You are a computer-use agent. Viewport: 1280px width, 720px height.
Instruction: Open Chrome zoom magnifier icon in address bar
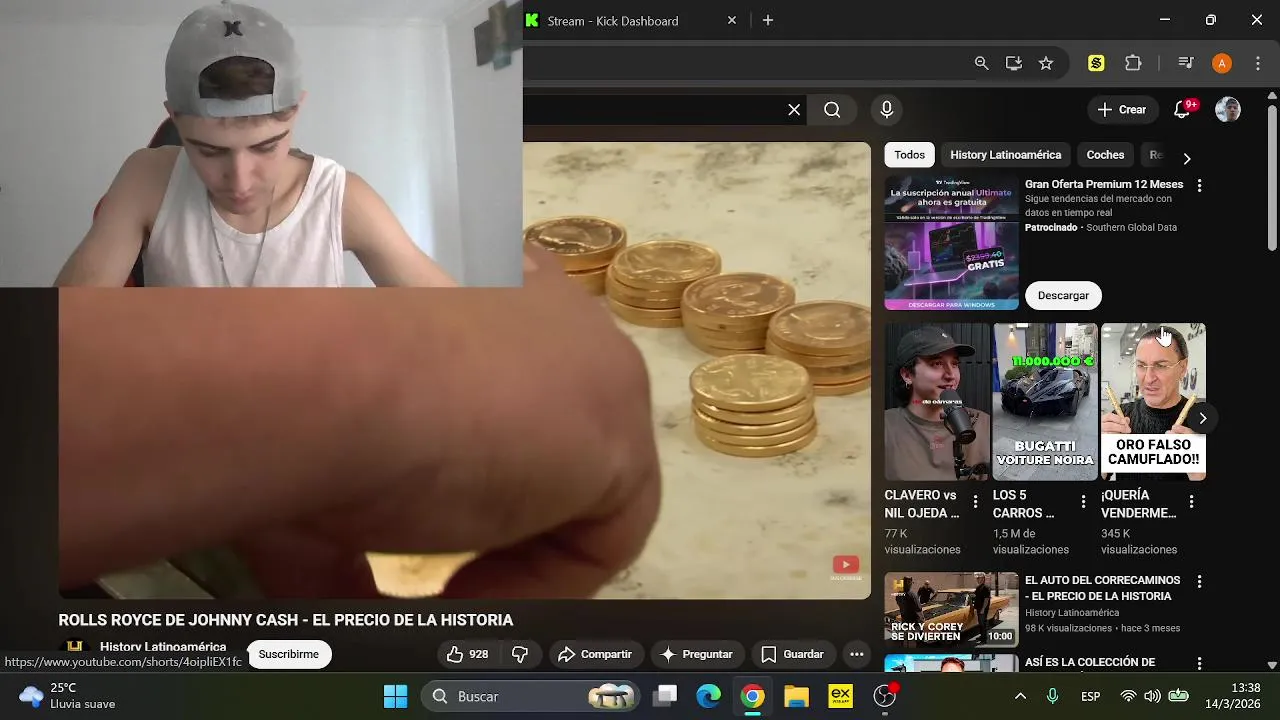point(981,63)
